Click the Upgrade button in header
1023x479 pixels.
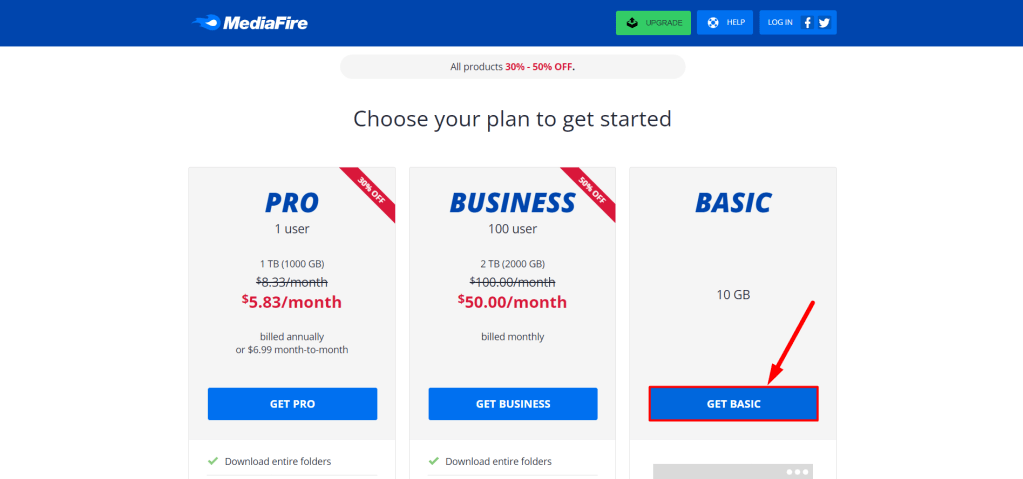pos(653,22)
